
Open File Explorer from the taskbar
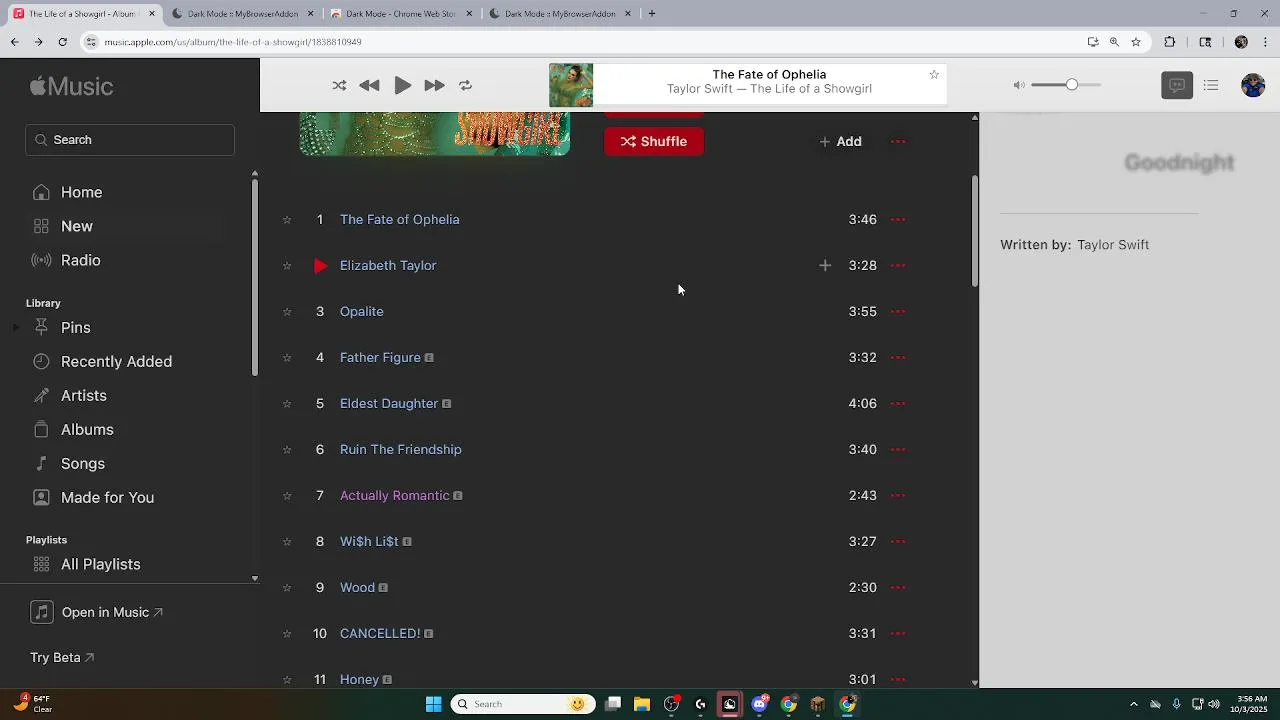click(642, 705)
